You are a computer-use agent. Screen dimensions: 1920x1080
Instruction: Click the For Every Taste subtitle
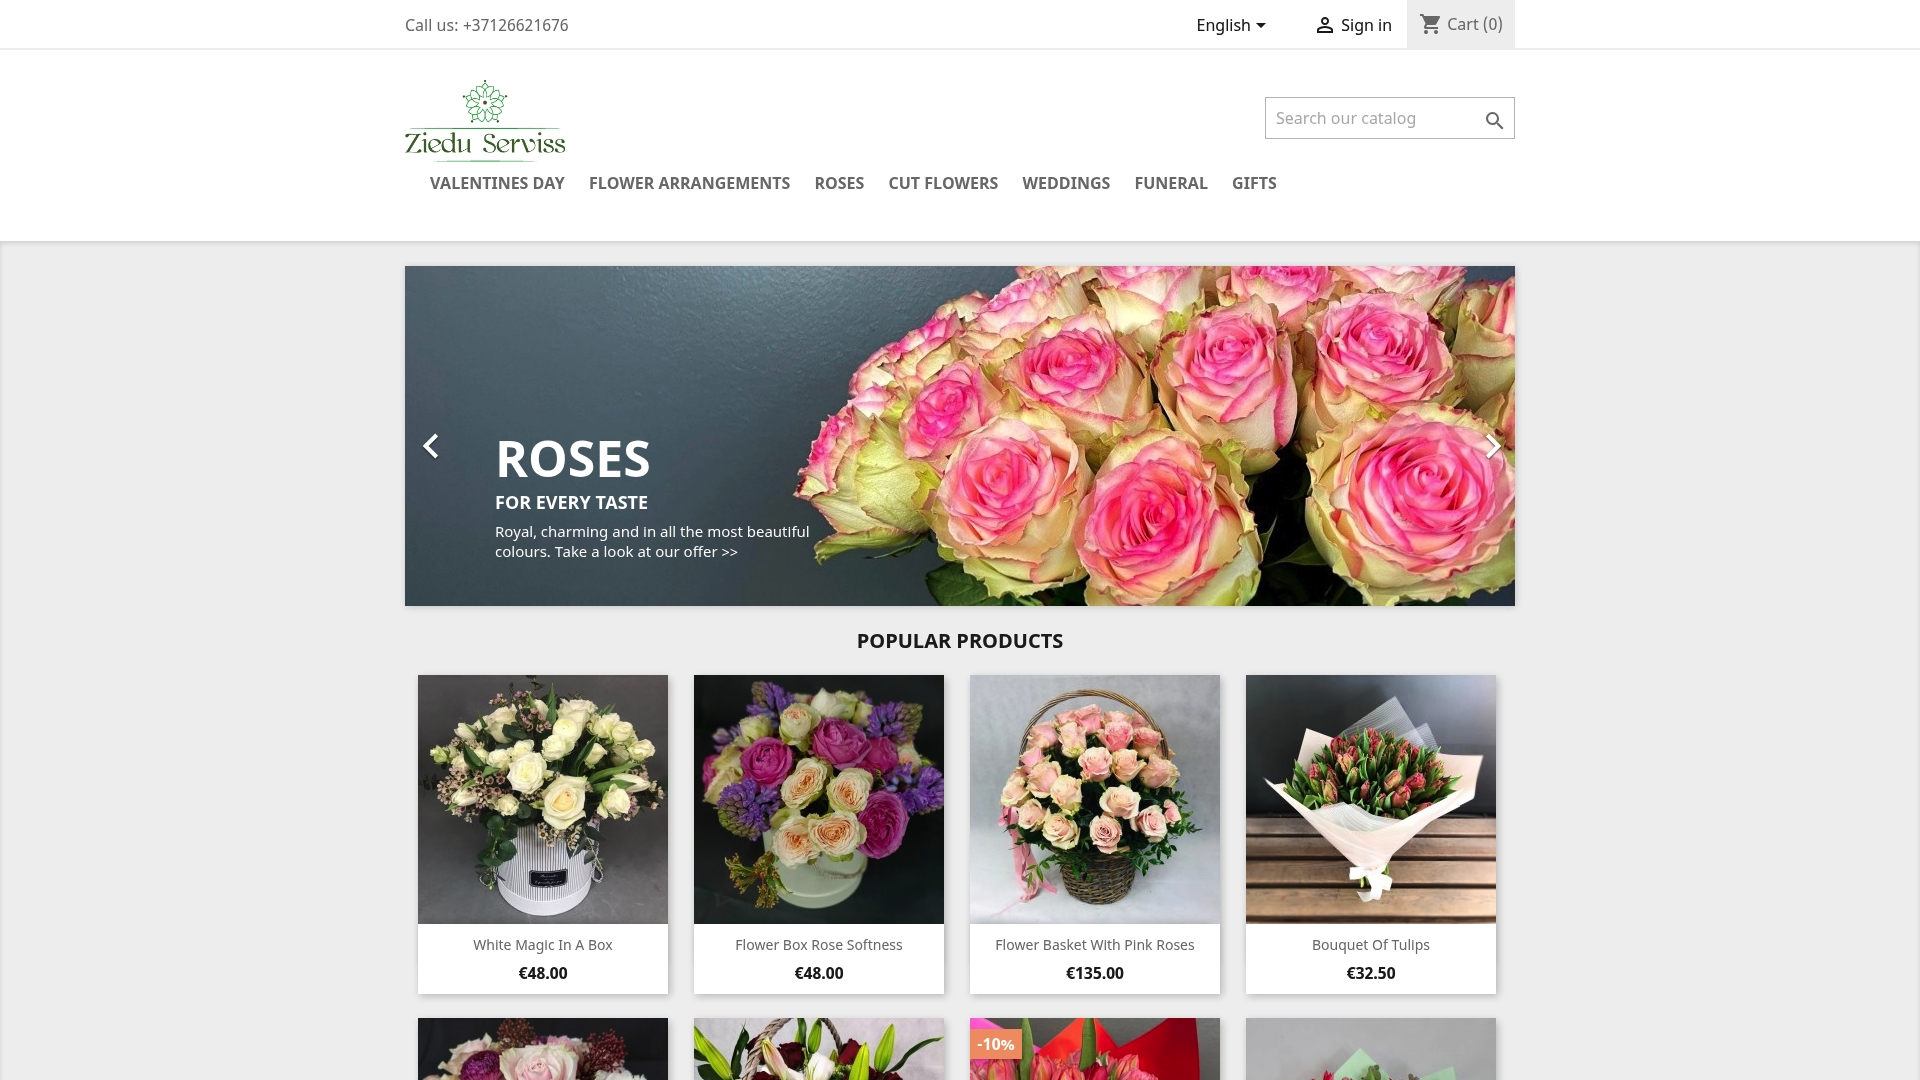571,503
